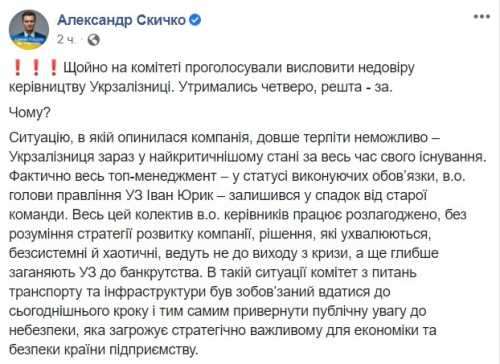Screen dimensions: 500x364
Task: Click the word "Фактично" in the post
Action: pos(40,177)
